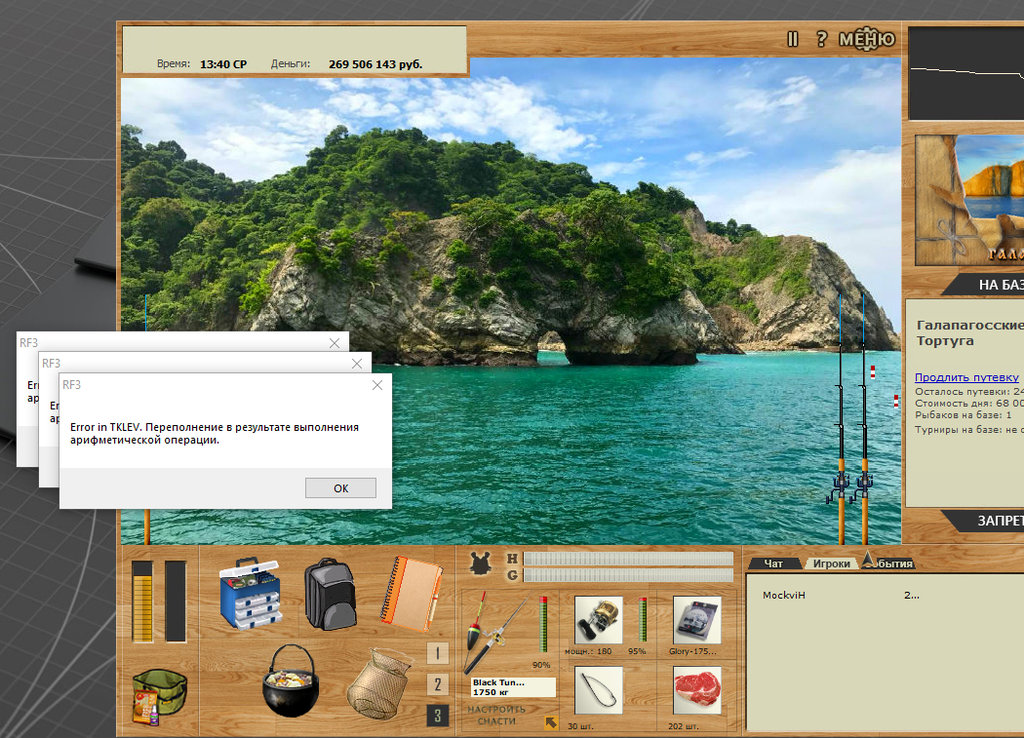The width and height of the screenshot is (1024, 738).
Task: Open the fish keep net
Action: [380, 683]
